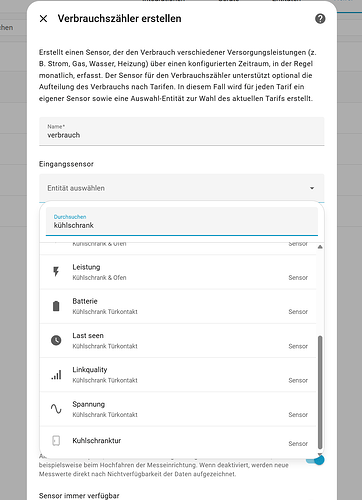The width and height of the screenshot is (362, 500).
Task: Pick the Spannung sensor entry
Action: pyautogui.click(x=178, y=409)
